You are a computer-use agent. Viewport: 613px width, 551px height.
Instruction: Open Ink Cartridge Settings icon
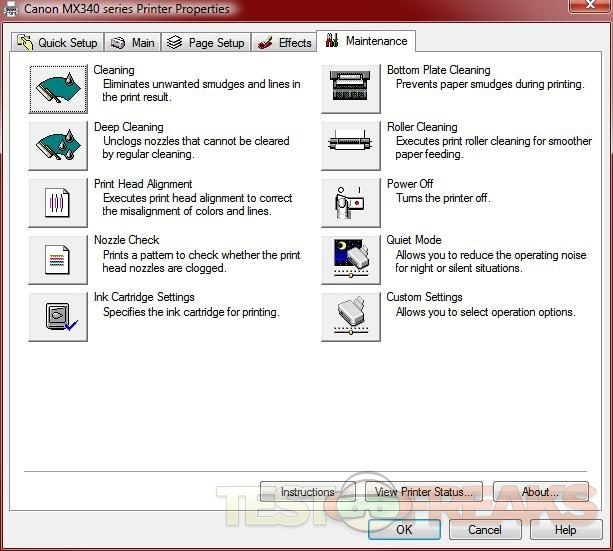58,317
